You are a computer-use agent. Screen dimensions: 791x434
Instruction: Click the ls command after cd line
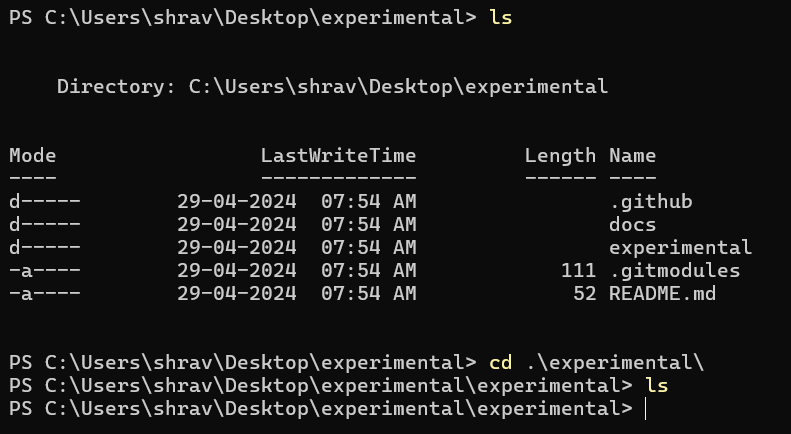pos(656,385)
